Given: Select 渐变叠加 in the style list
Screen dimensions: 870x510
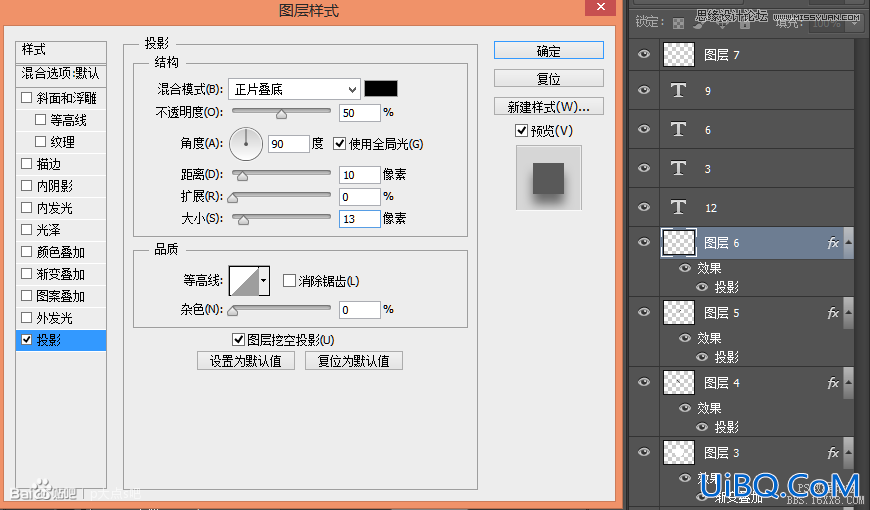Looking at the screenshot, I should click(61, 274).
